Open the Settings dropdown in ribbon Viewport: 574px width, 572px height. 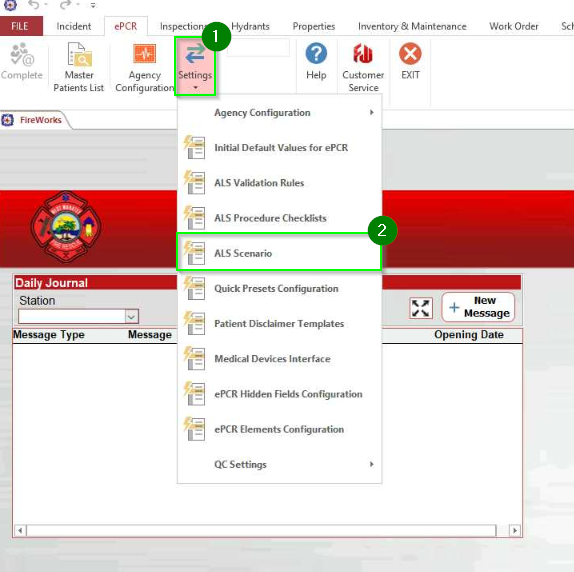195,67
